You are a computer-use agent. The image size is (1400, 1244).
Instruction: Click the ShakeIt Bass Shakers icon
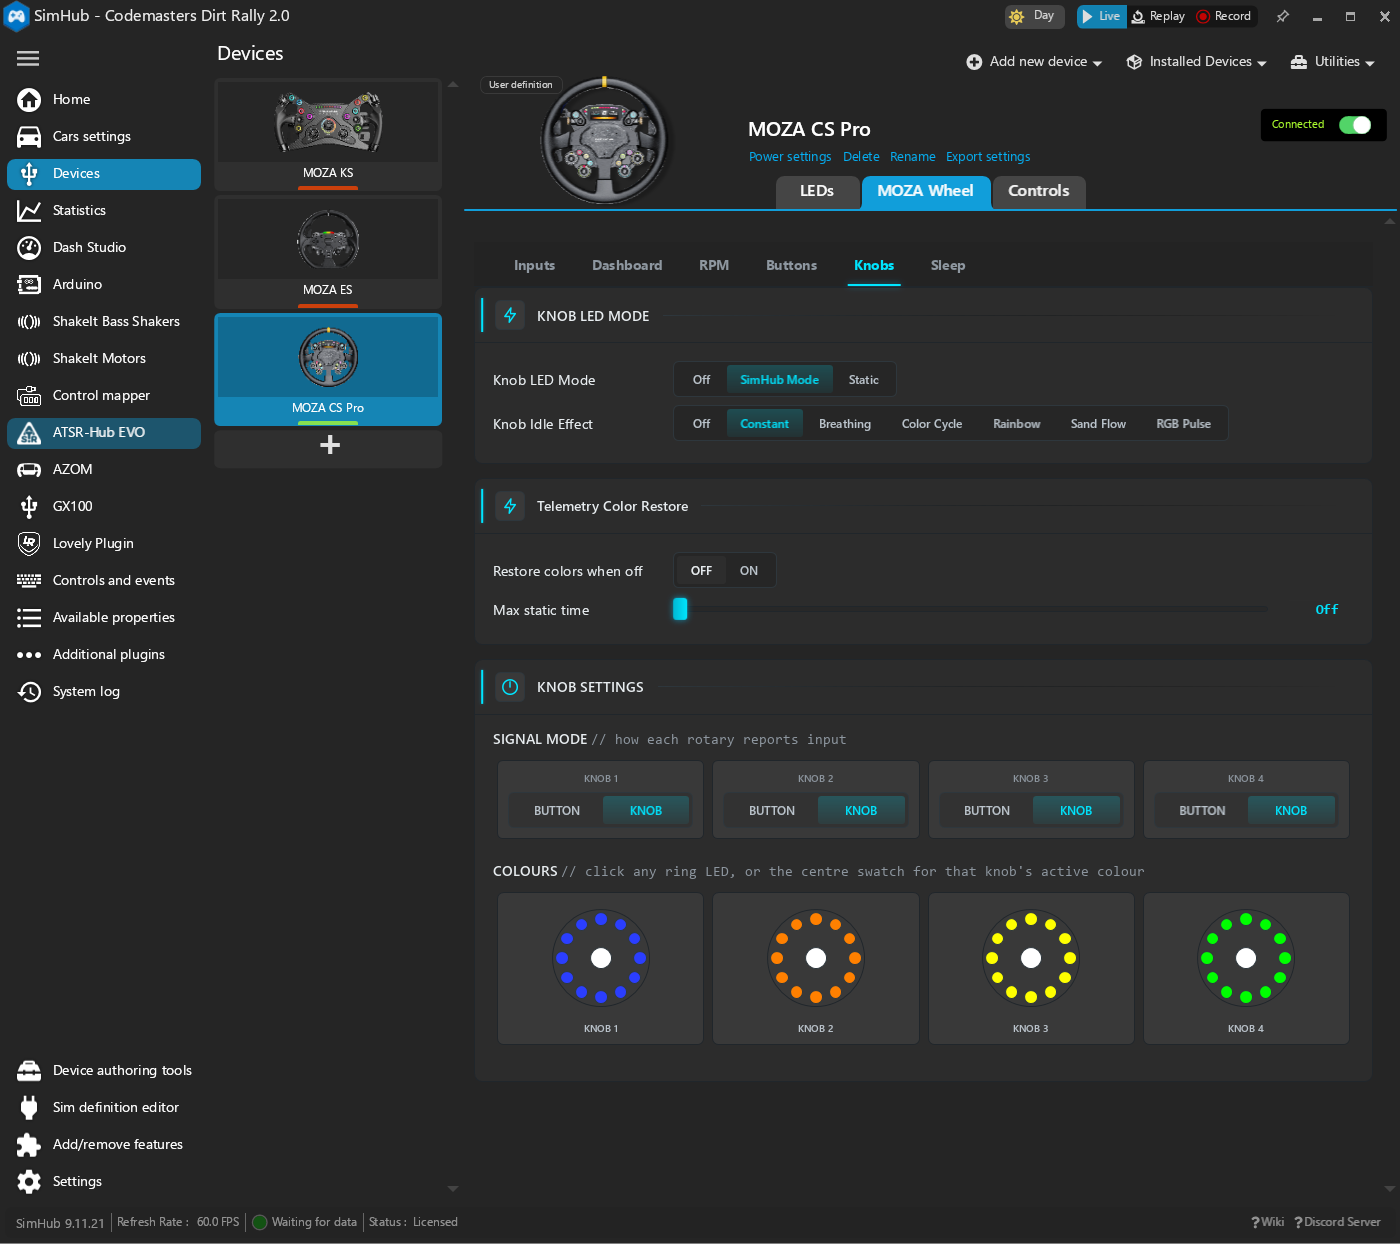tap(29, 321)
